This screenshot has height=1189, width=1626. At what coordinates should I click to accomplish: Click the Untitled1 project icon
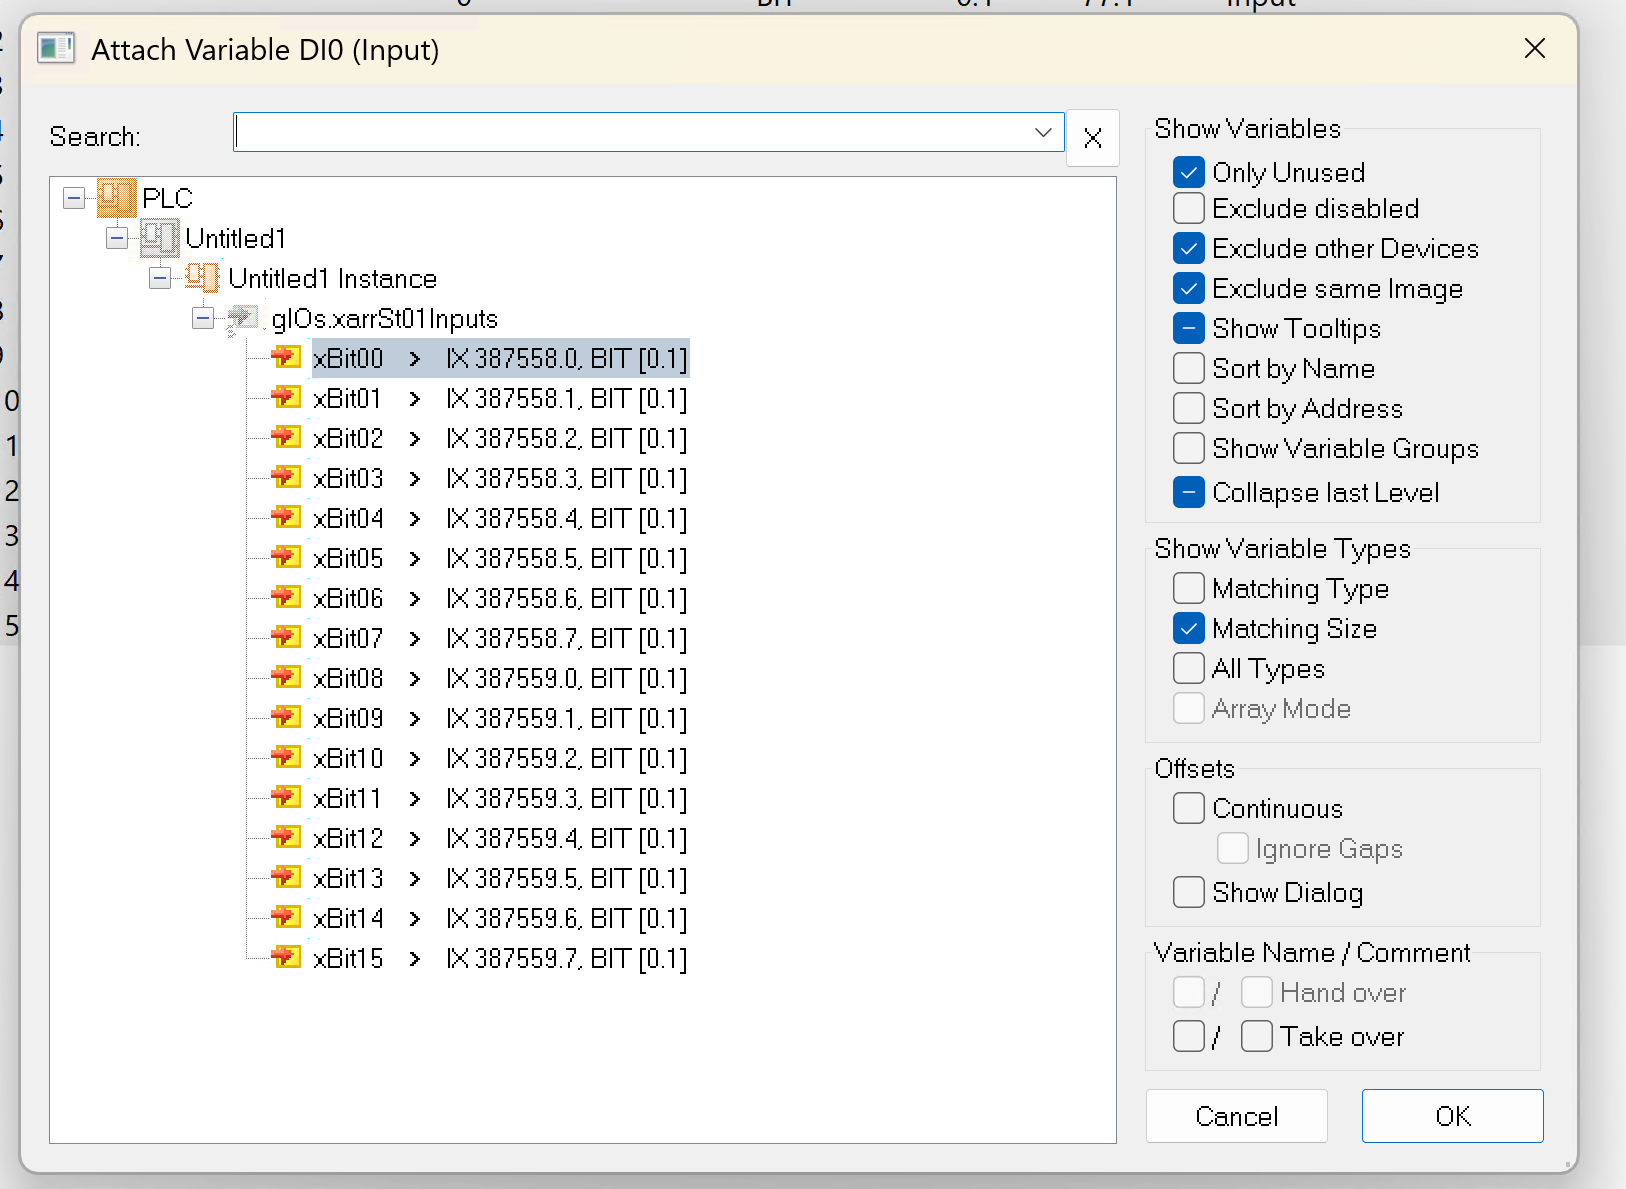tap(160, 238)
